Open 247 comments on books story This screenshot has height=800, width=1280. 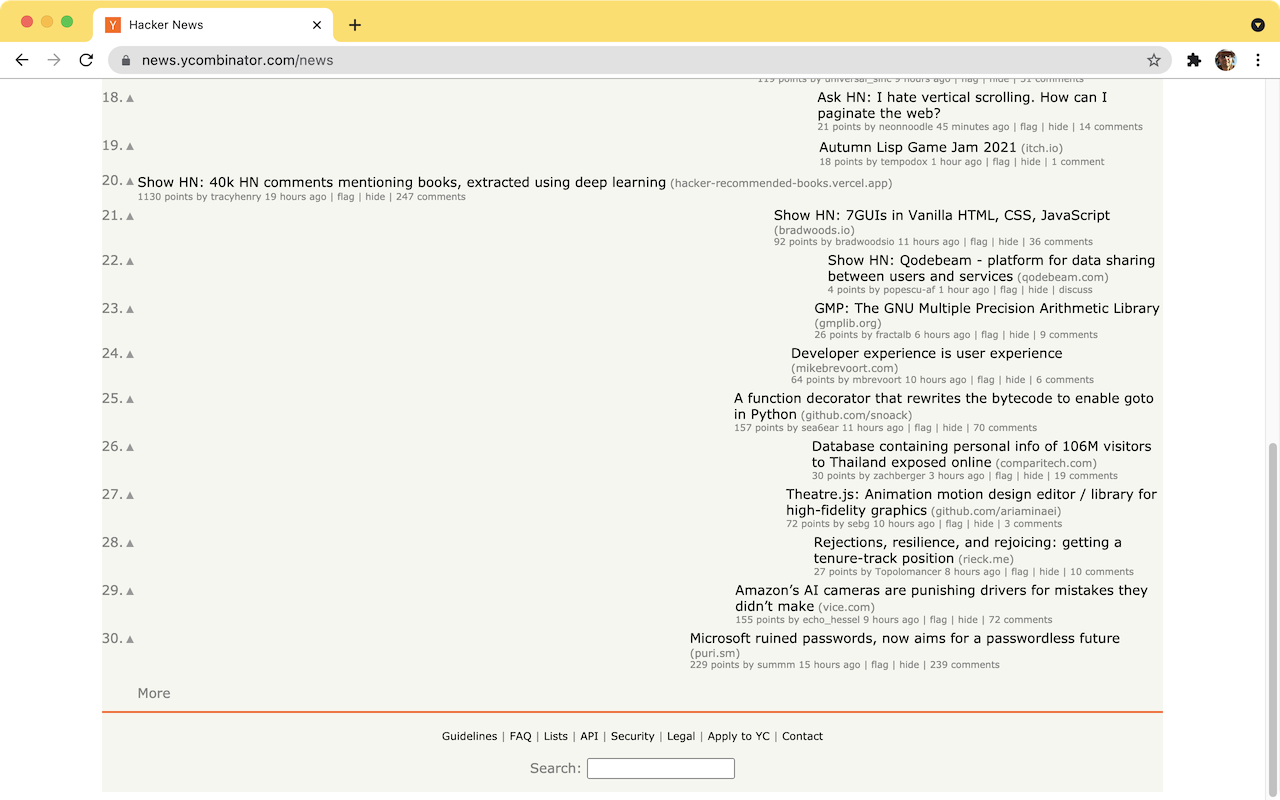coord(431,197)
